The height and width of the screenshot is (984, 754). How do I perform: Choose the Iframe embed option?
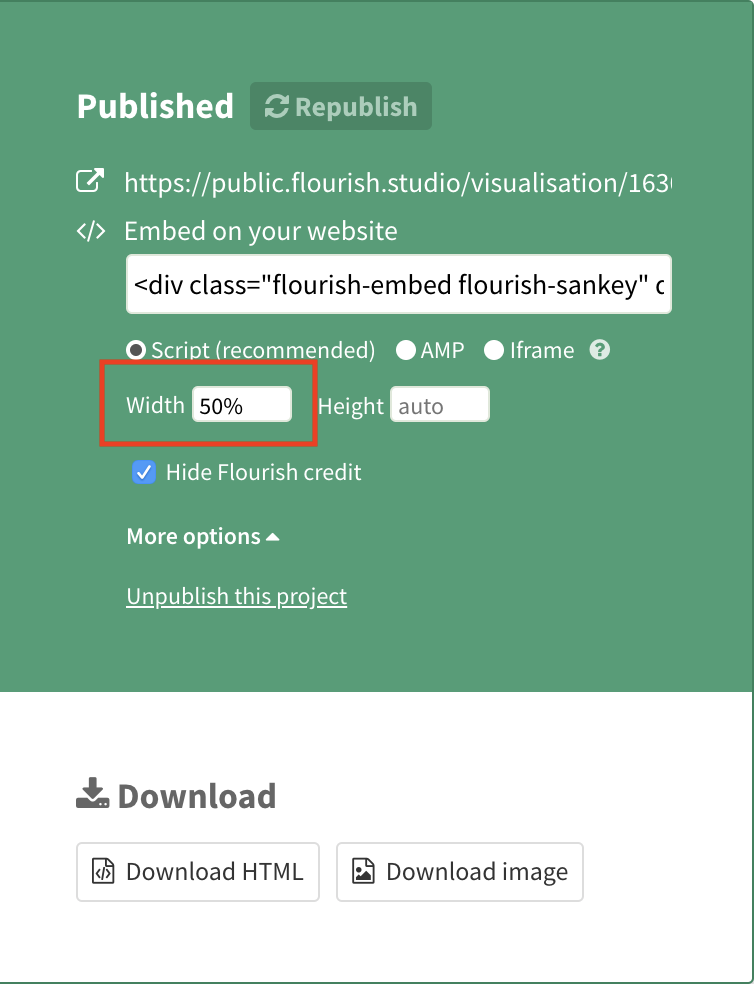pos(492,350)
